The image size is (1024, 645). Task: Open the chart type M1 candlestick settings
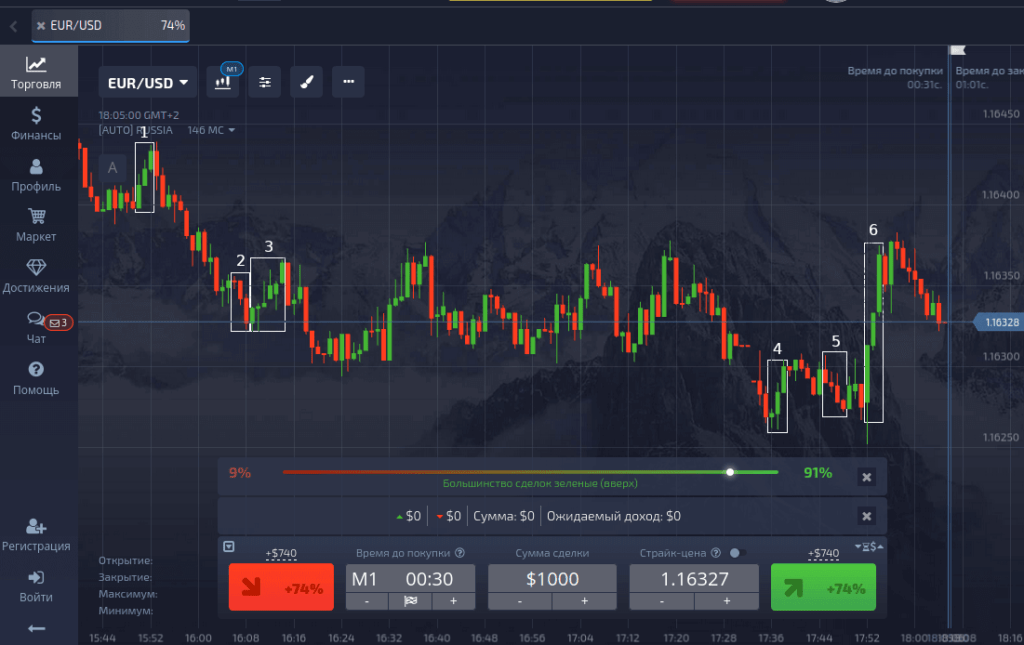pos(223,82)
